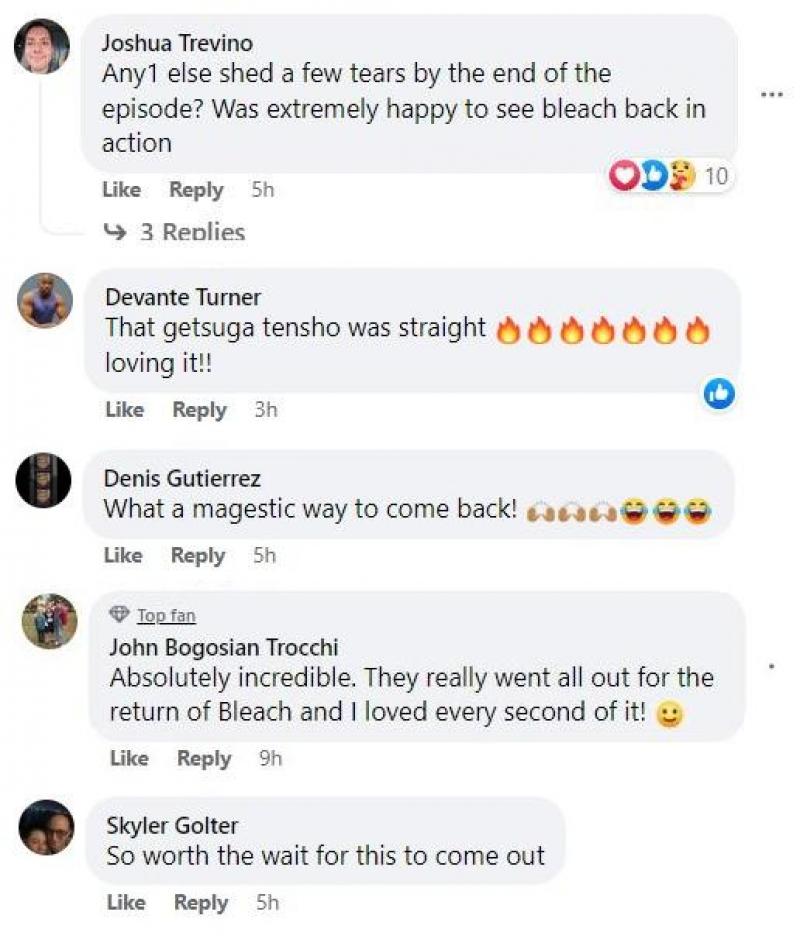Click the 3h timestamp on Devante's comment
The width and height of the screenshot is (800, 936).
[265, 409]
